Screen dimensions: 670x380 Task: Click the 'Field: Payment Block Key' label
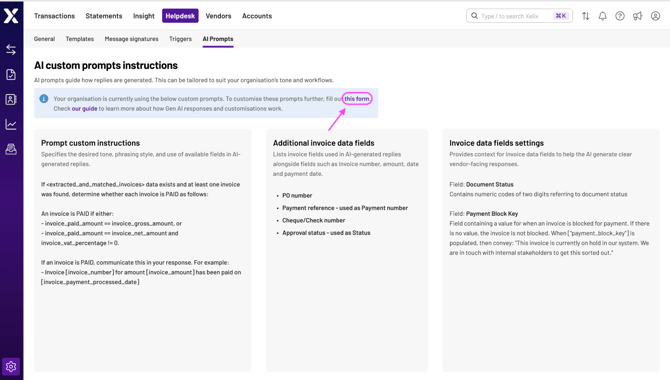coord(483,213)
